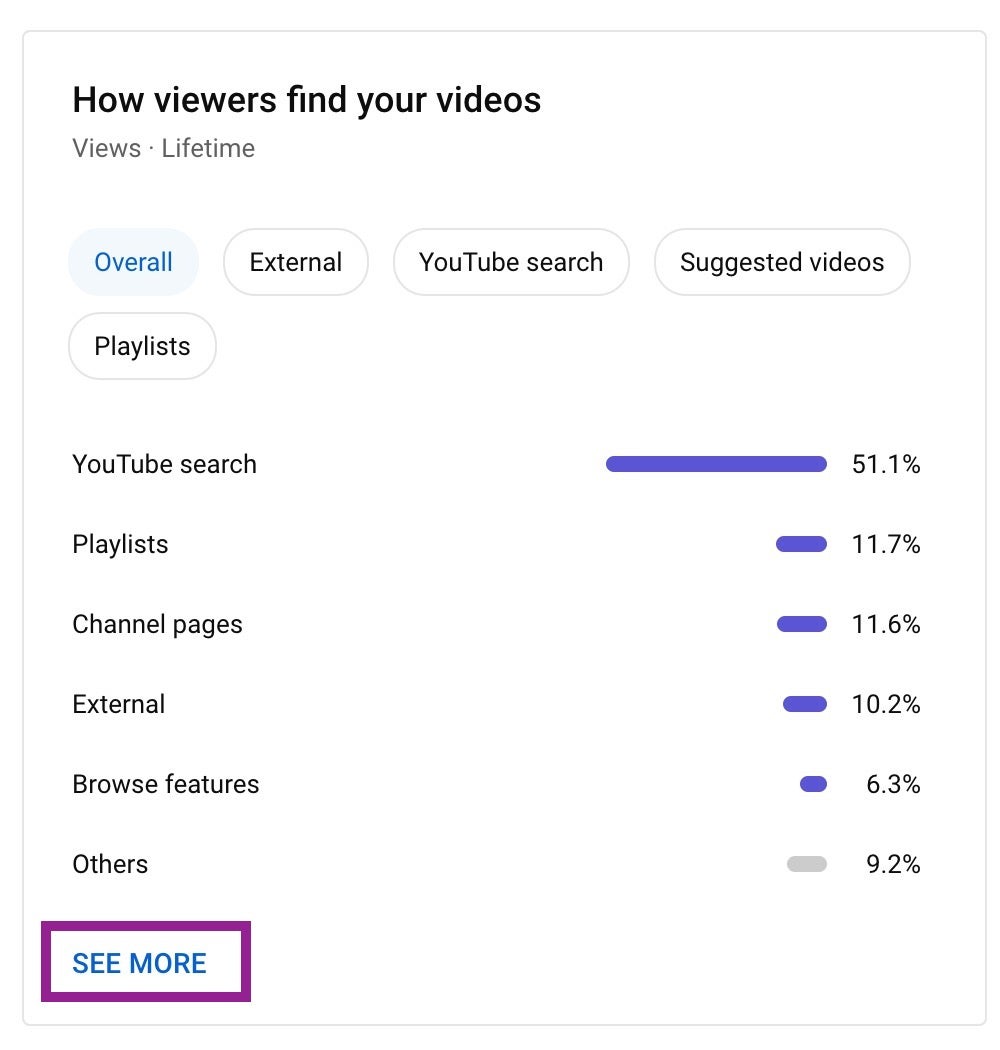Click the SEE MORE link
The width and height of the screenshot is (1000, 1050).
[140, 963]
